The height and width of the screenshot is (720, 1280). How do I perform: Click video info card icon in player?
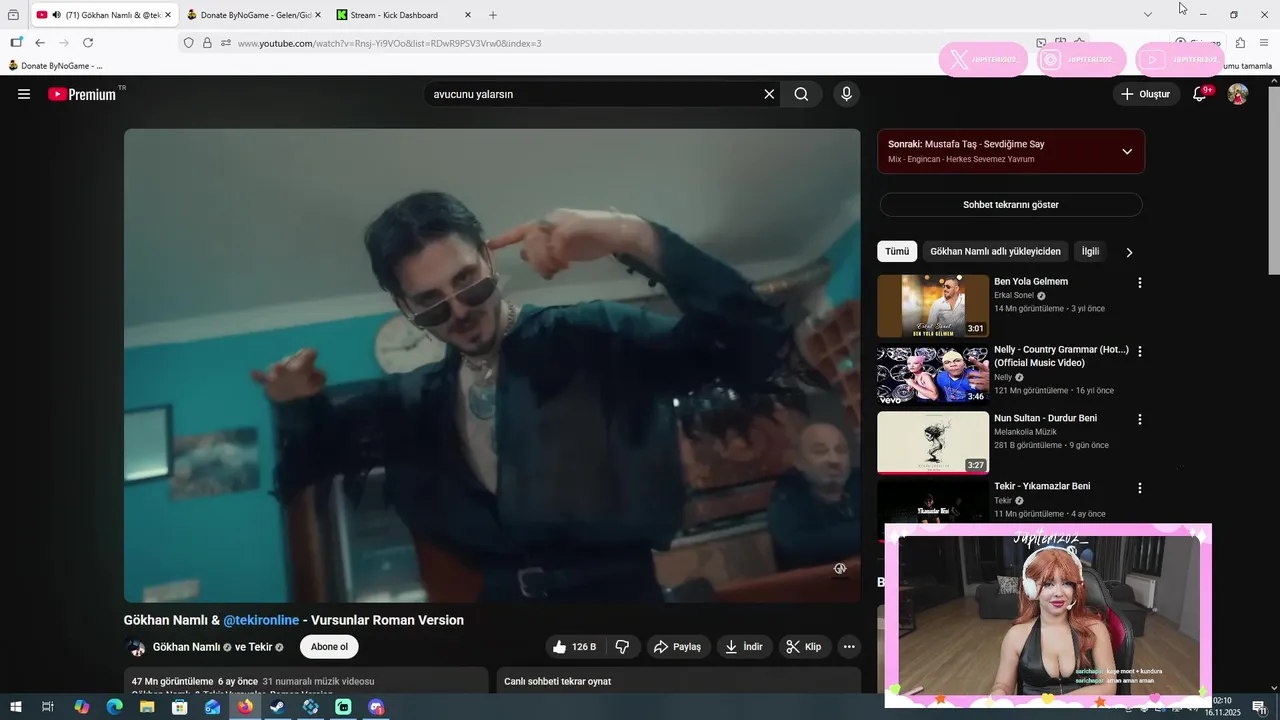click(x=840, y=568)
